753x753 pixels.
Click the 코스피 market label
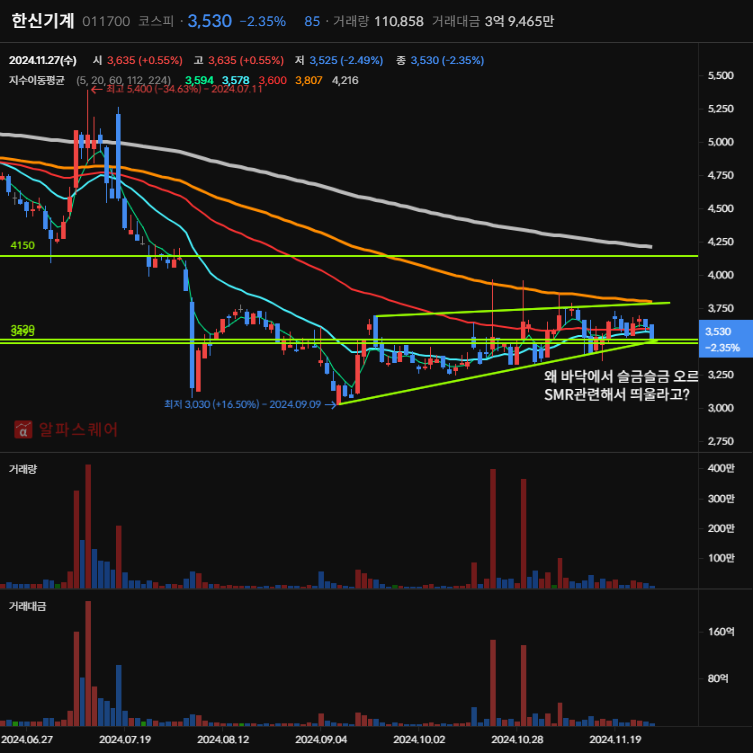155,21
